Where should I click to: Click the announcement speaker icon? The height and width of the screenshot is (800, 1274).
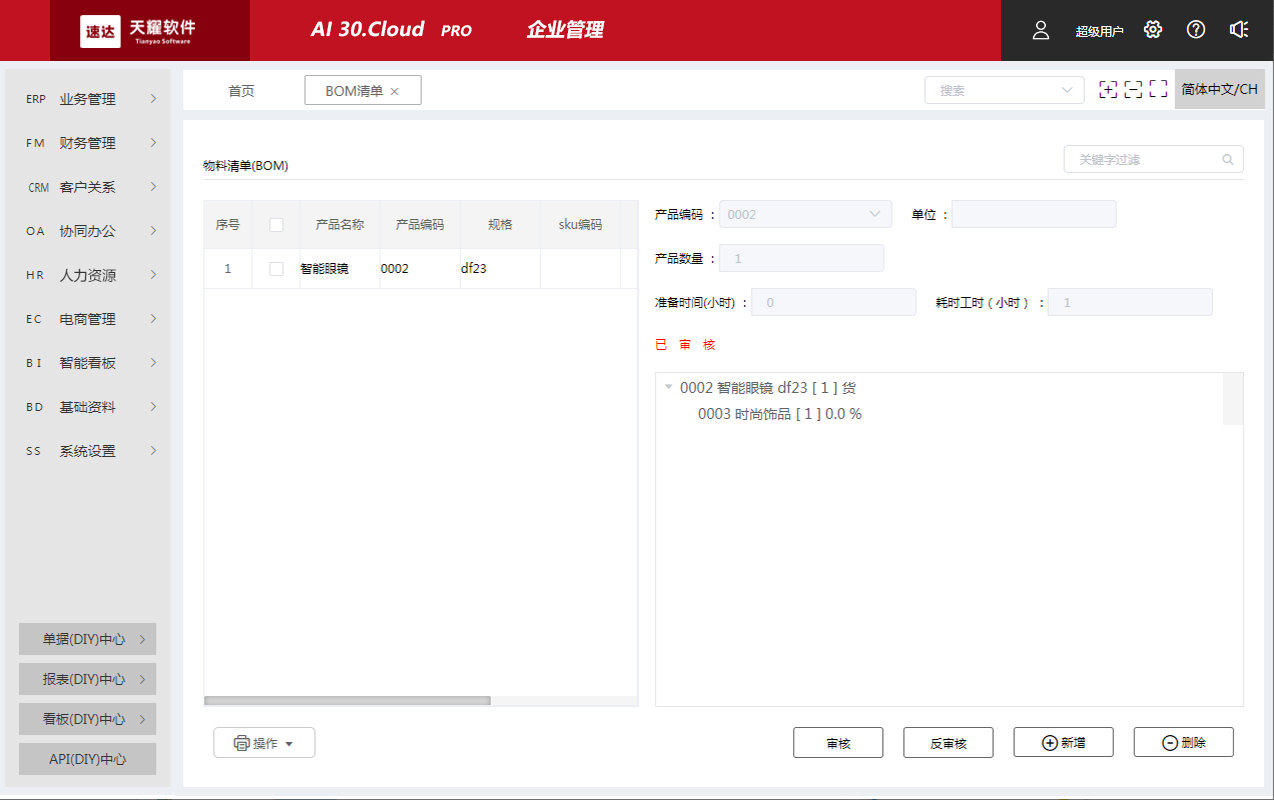[1239, 30]
